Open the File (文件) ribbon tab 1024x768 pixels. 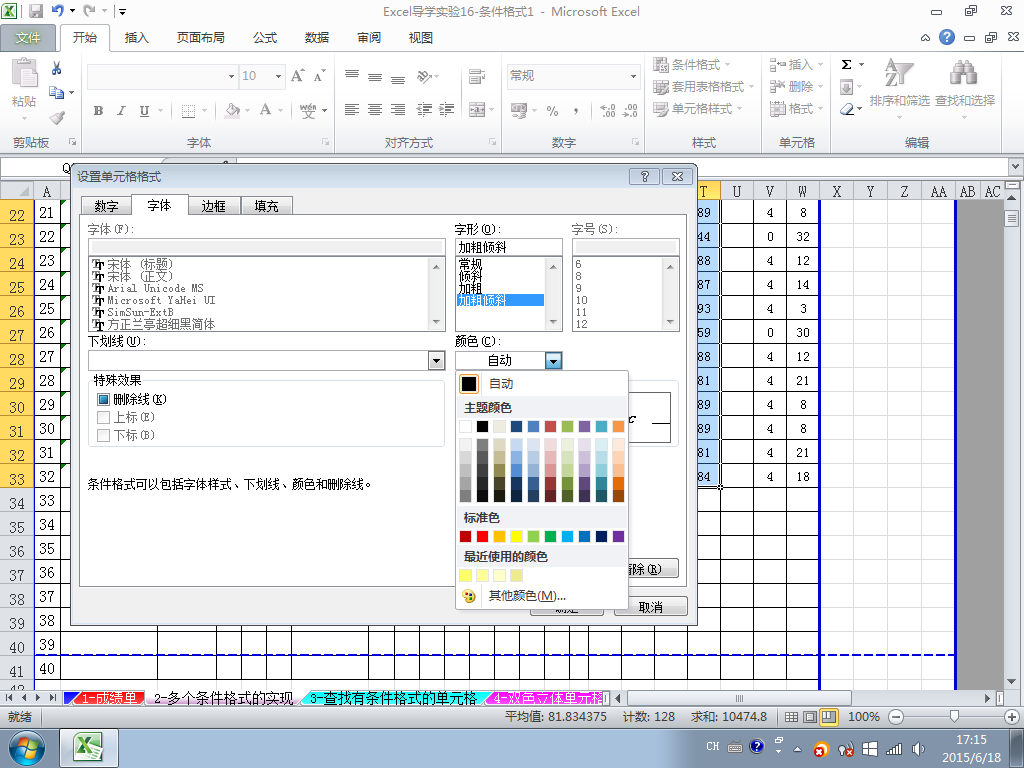27,38
